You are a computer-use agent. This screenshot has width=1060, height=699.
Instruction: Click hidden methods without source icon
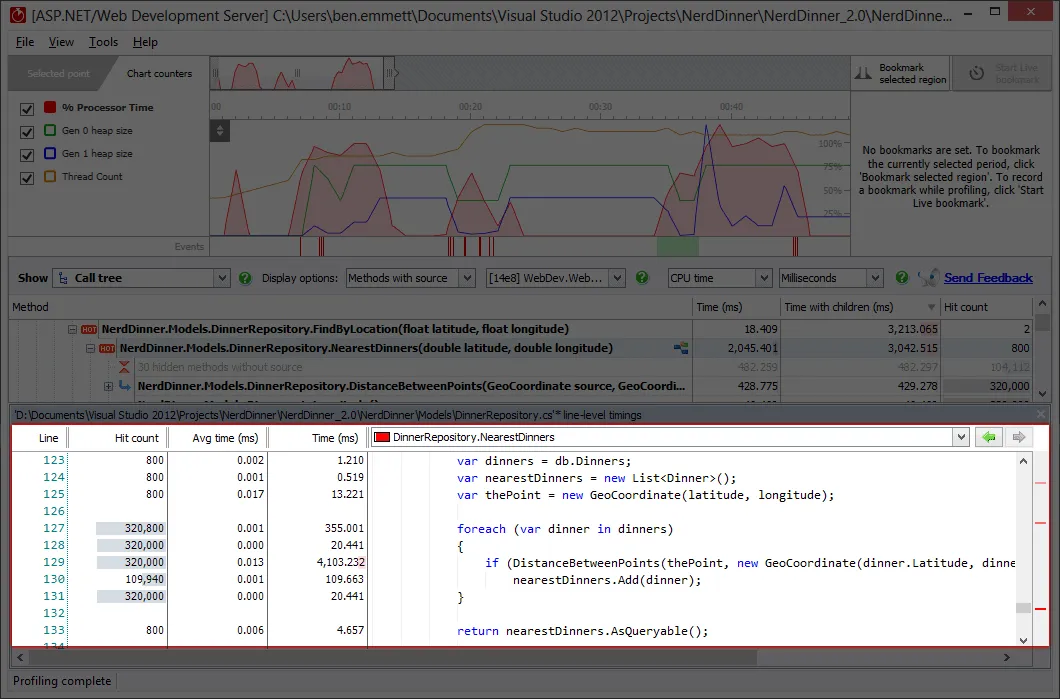pyautogui.click(x=124, y=367)
